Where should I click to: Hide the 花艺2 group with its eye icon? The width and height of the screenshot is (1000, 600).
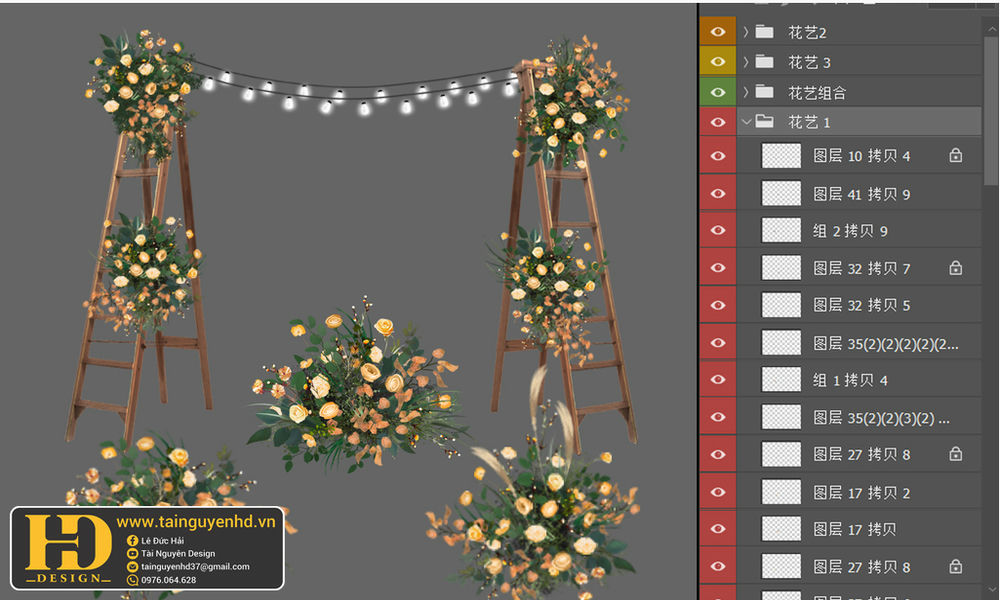[x=716, y=32]
